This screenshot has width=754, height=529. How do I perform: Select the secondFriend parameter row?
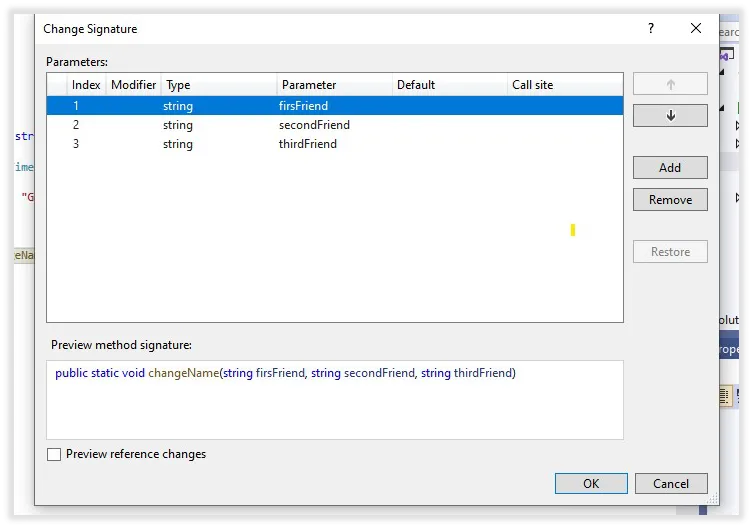(x=335, y=125)
